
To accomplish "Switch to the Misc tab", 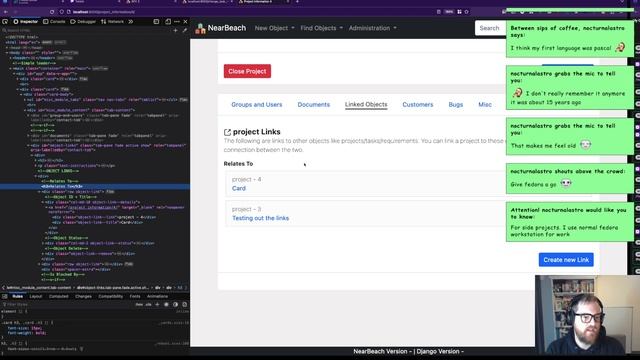I will pyautogui.click(x=485, y=104).
